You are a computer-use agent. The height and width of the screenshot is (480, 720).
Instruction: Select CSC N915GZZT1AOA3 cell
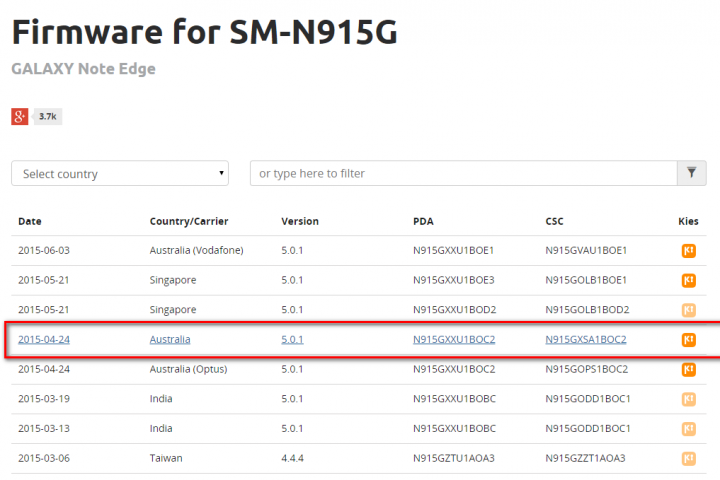(585, 458)
